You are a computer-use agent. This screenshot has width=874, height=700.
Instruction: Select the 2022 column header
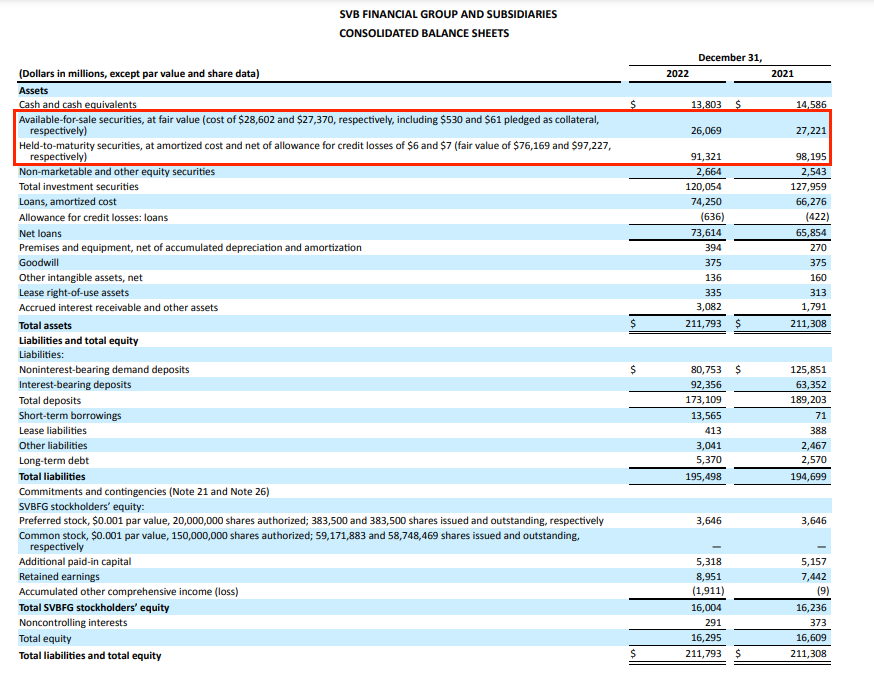[677, 74]
